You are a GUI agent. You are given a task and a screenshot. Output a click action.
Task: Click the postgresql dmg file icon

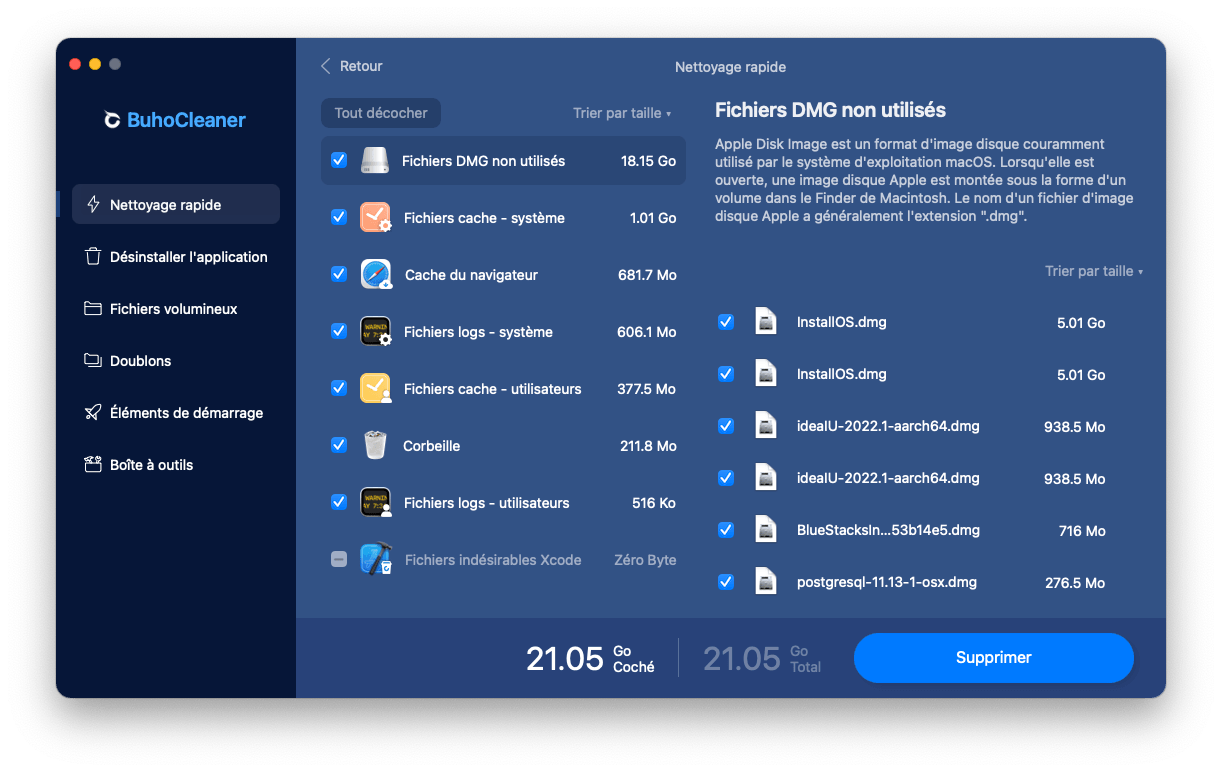[766, 581]
